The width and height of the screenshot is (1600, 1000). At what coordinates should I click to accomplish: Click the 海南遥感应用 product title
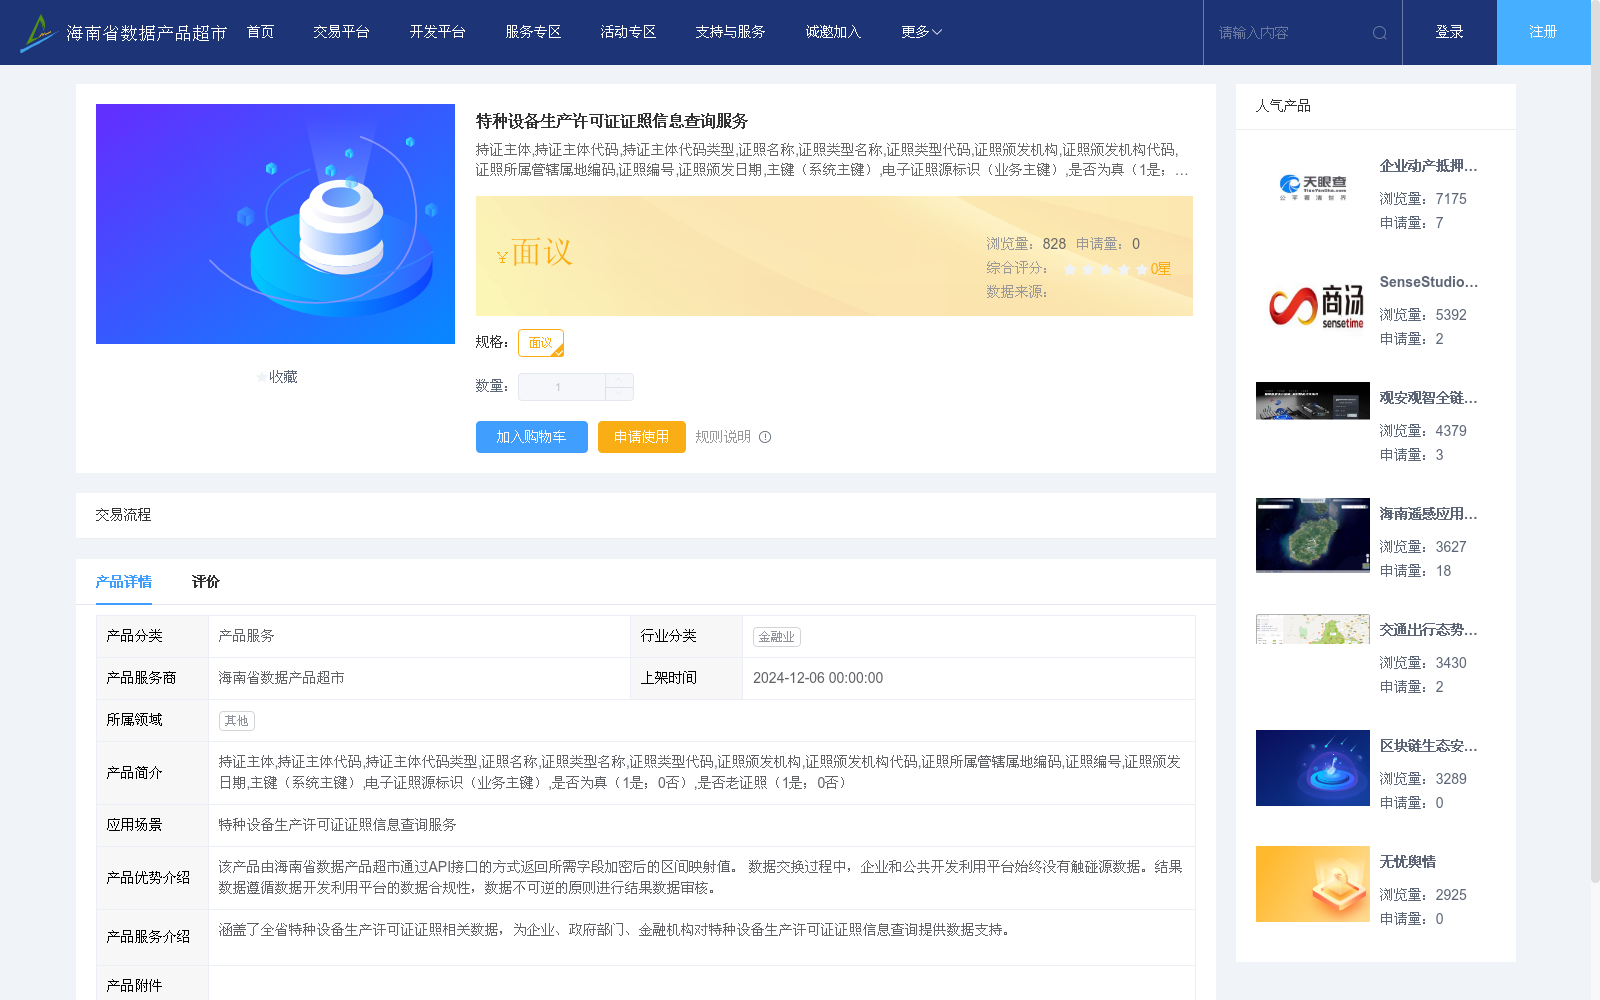point(1428,514)
